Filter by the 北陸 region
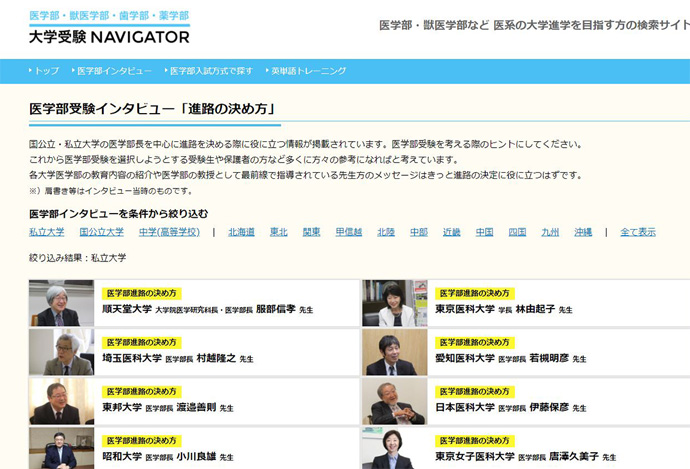Screen dimensions: 690x469 pyautogui.click(x=386, y=232)
